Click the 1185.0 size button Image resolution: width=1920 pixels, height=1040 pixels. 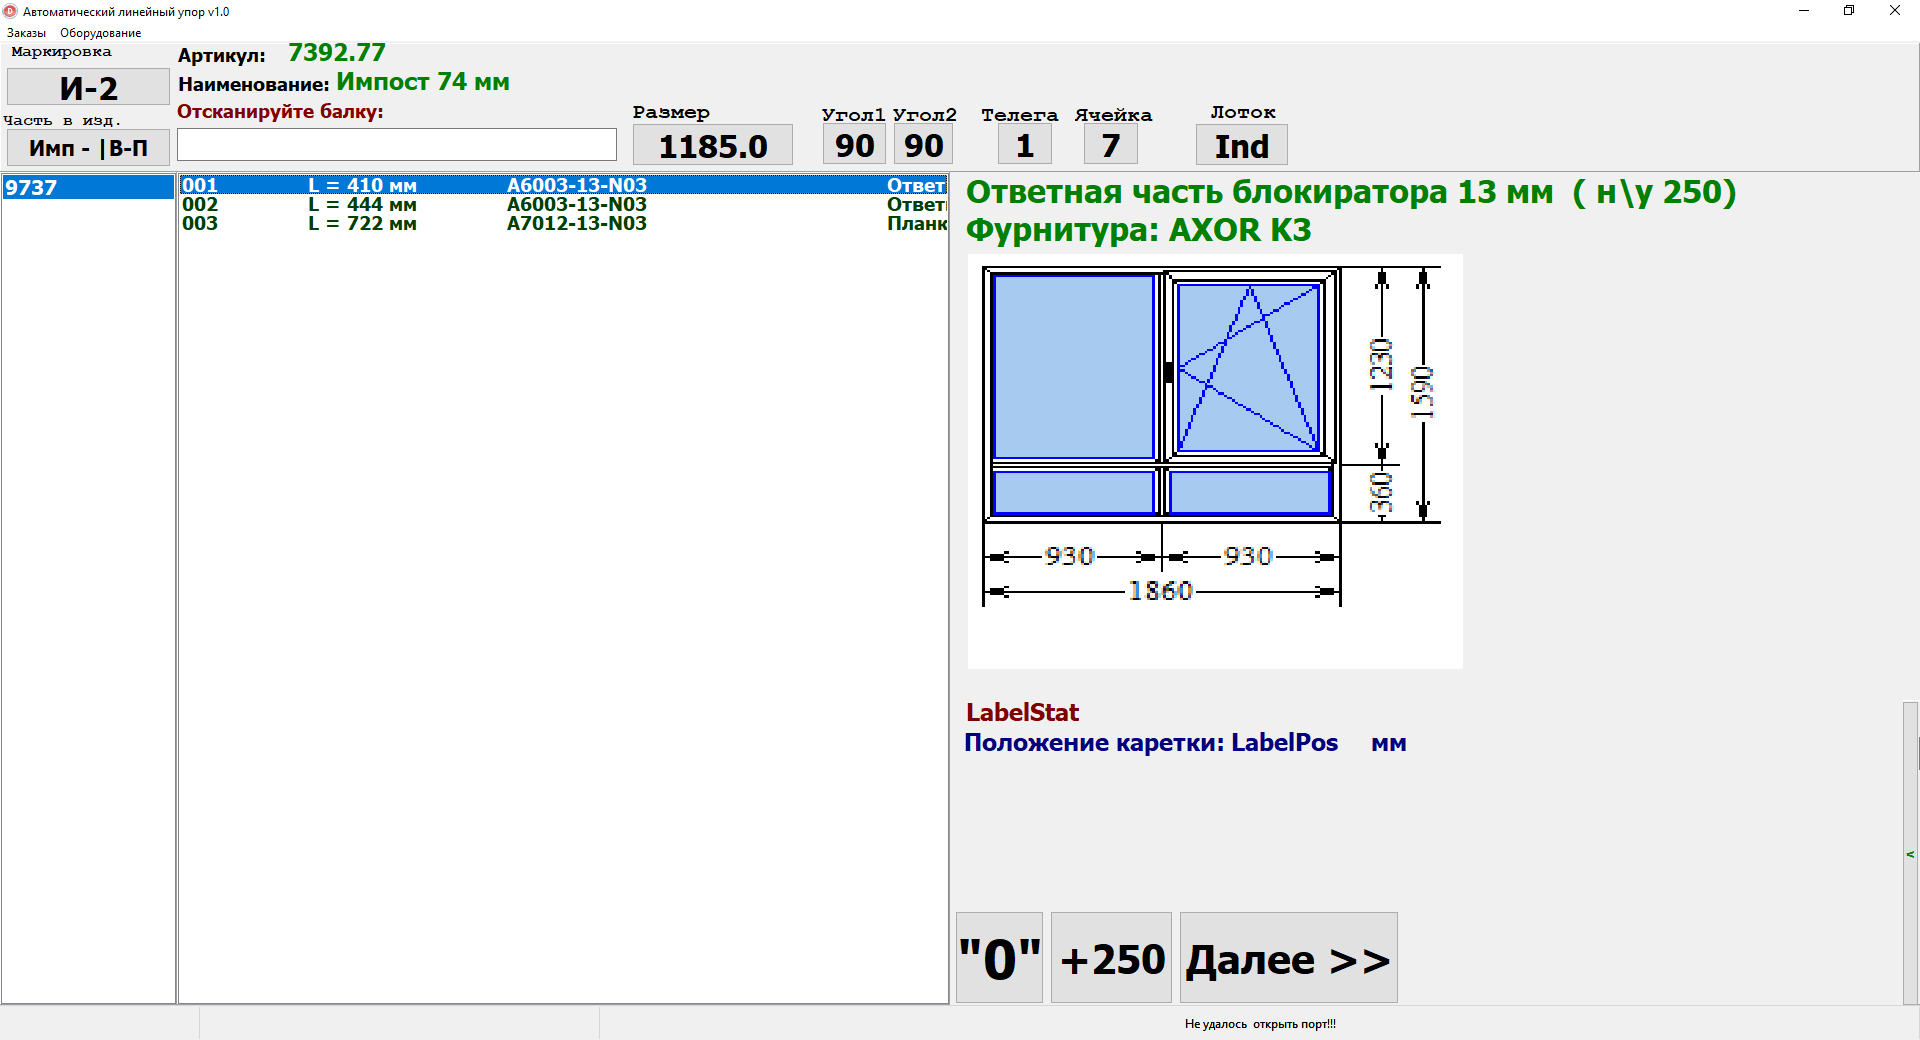click(712, 146)
